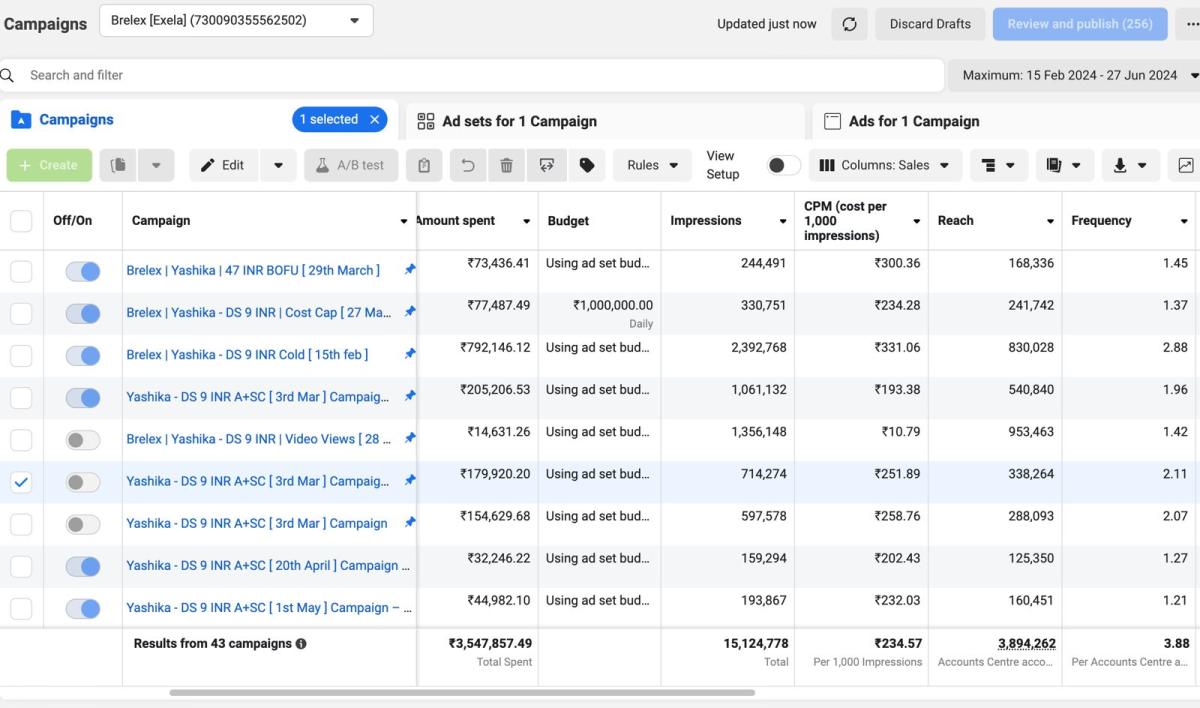Turn off the 47 INR BOFU campaign
This screenshot has height=708, width=1200.
83,271
